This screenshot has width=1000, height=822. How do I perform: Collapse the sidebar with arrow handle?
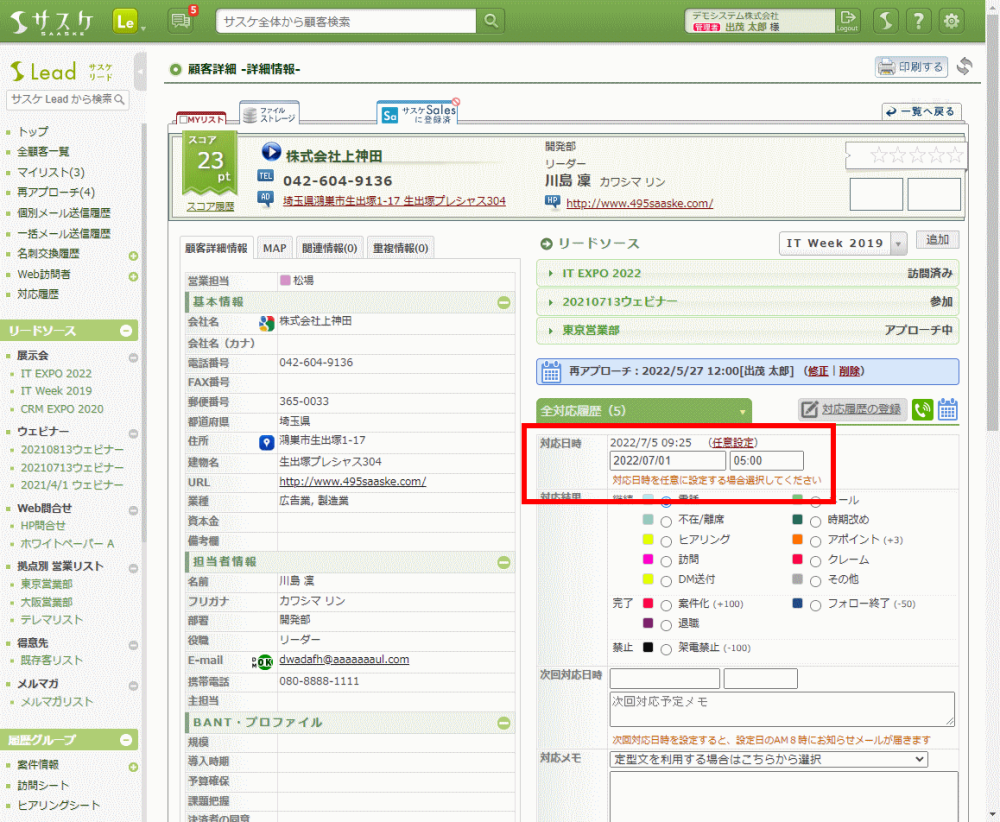140,72
